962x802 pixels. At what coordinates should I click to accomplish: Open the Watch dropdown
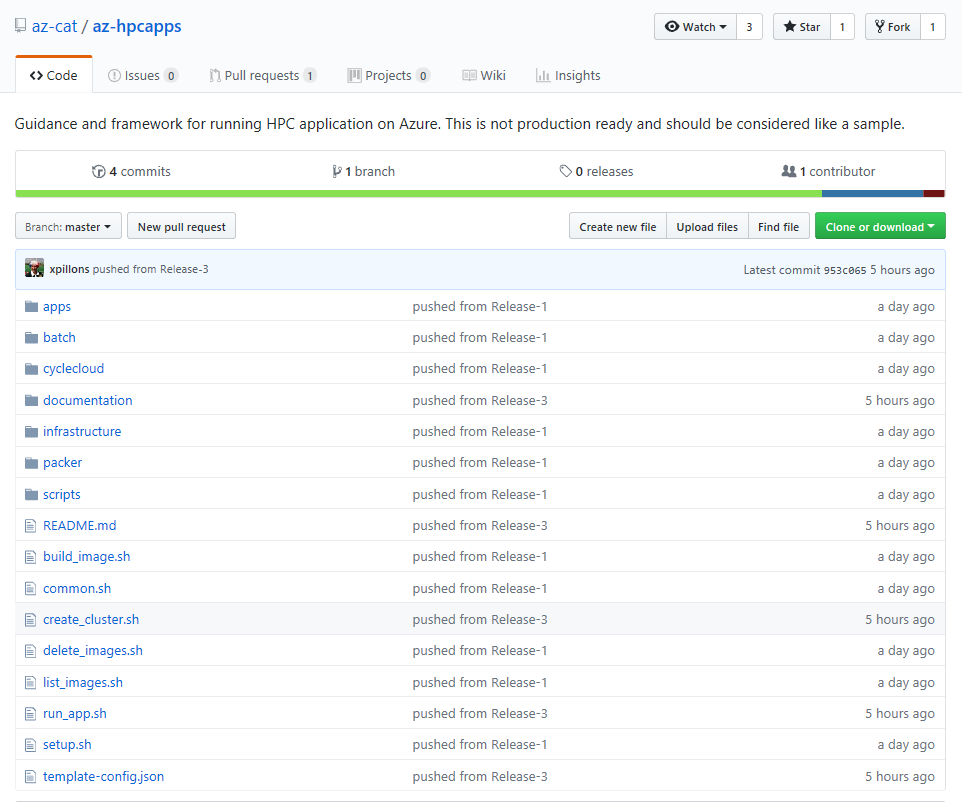pos(695,26)
